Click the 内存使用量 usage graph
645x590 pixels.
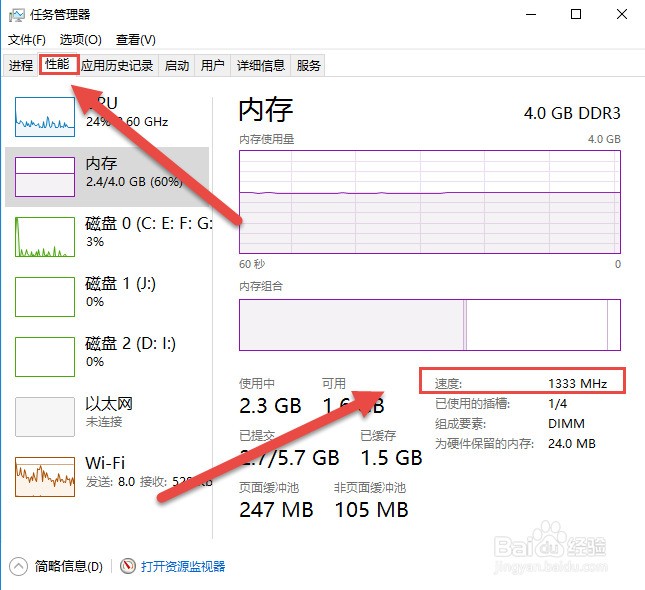pos(430,202)
